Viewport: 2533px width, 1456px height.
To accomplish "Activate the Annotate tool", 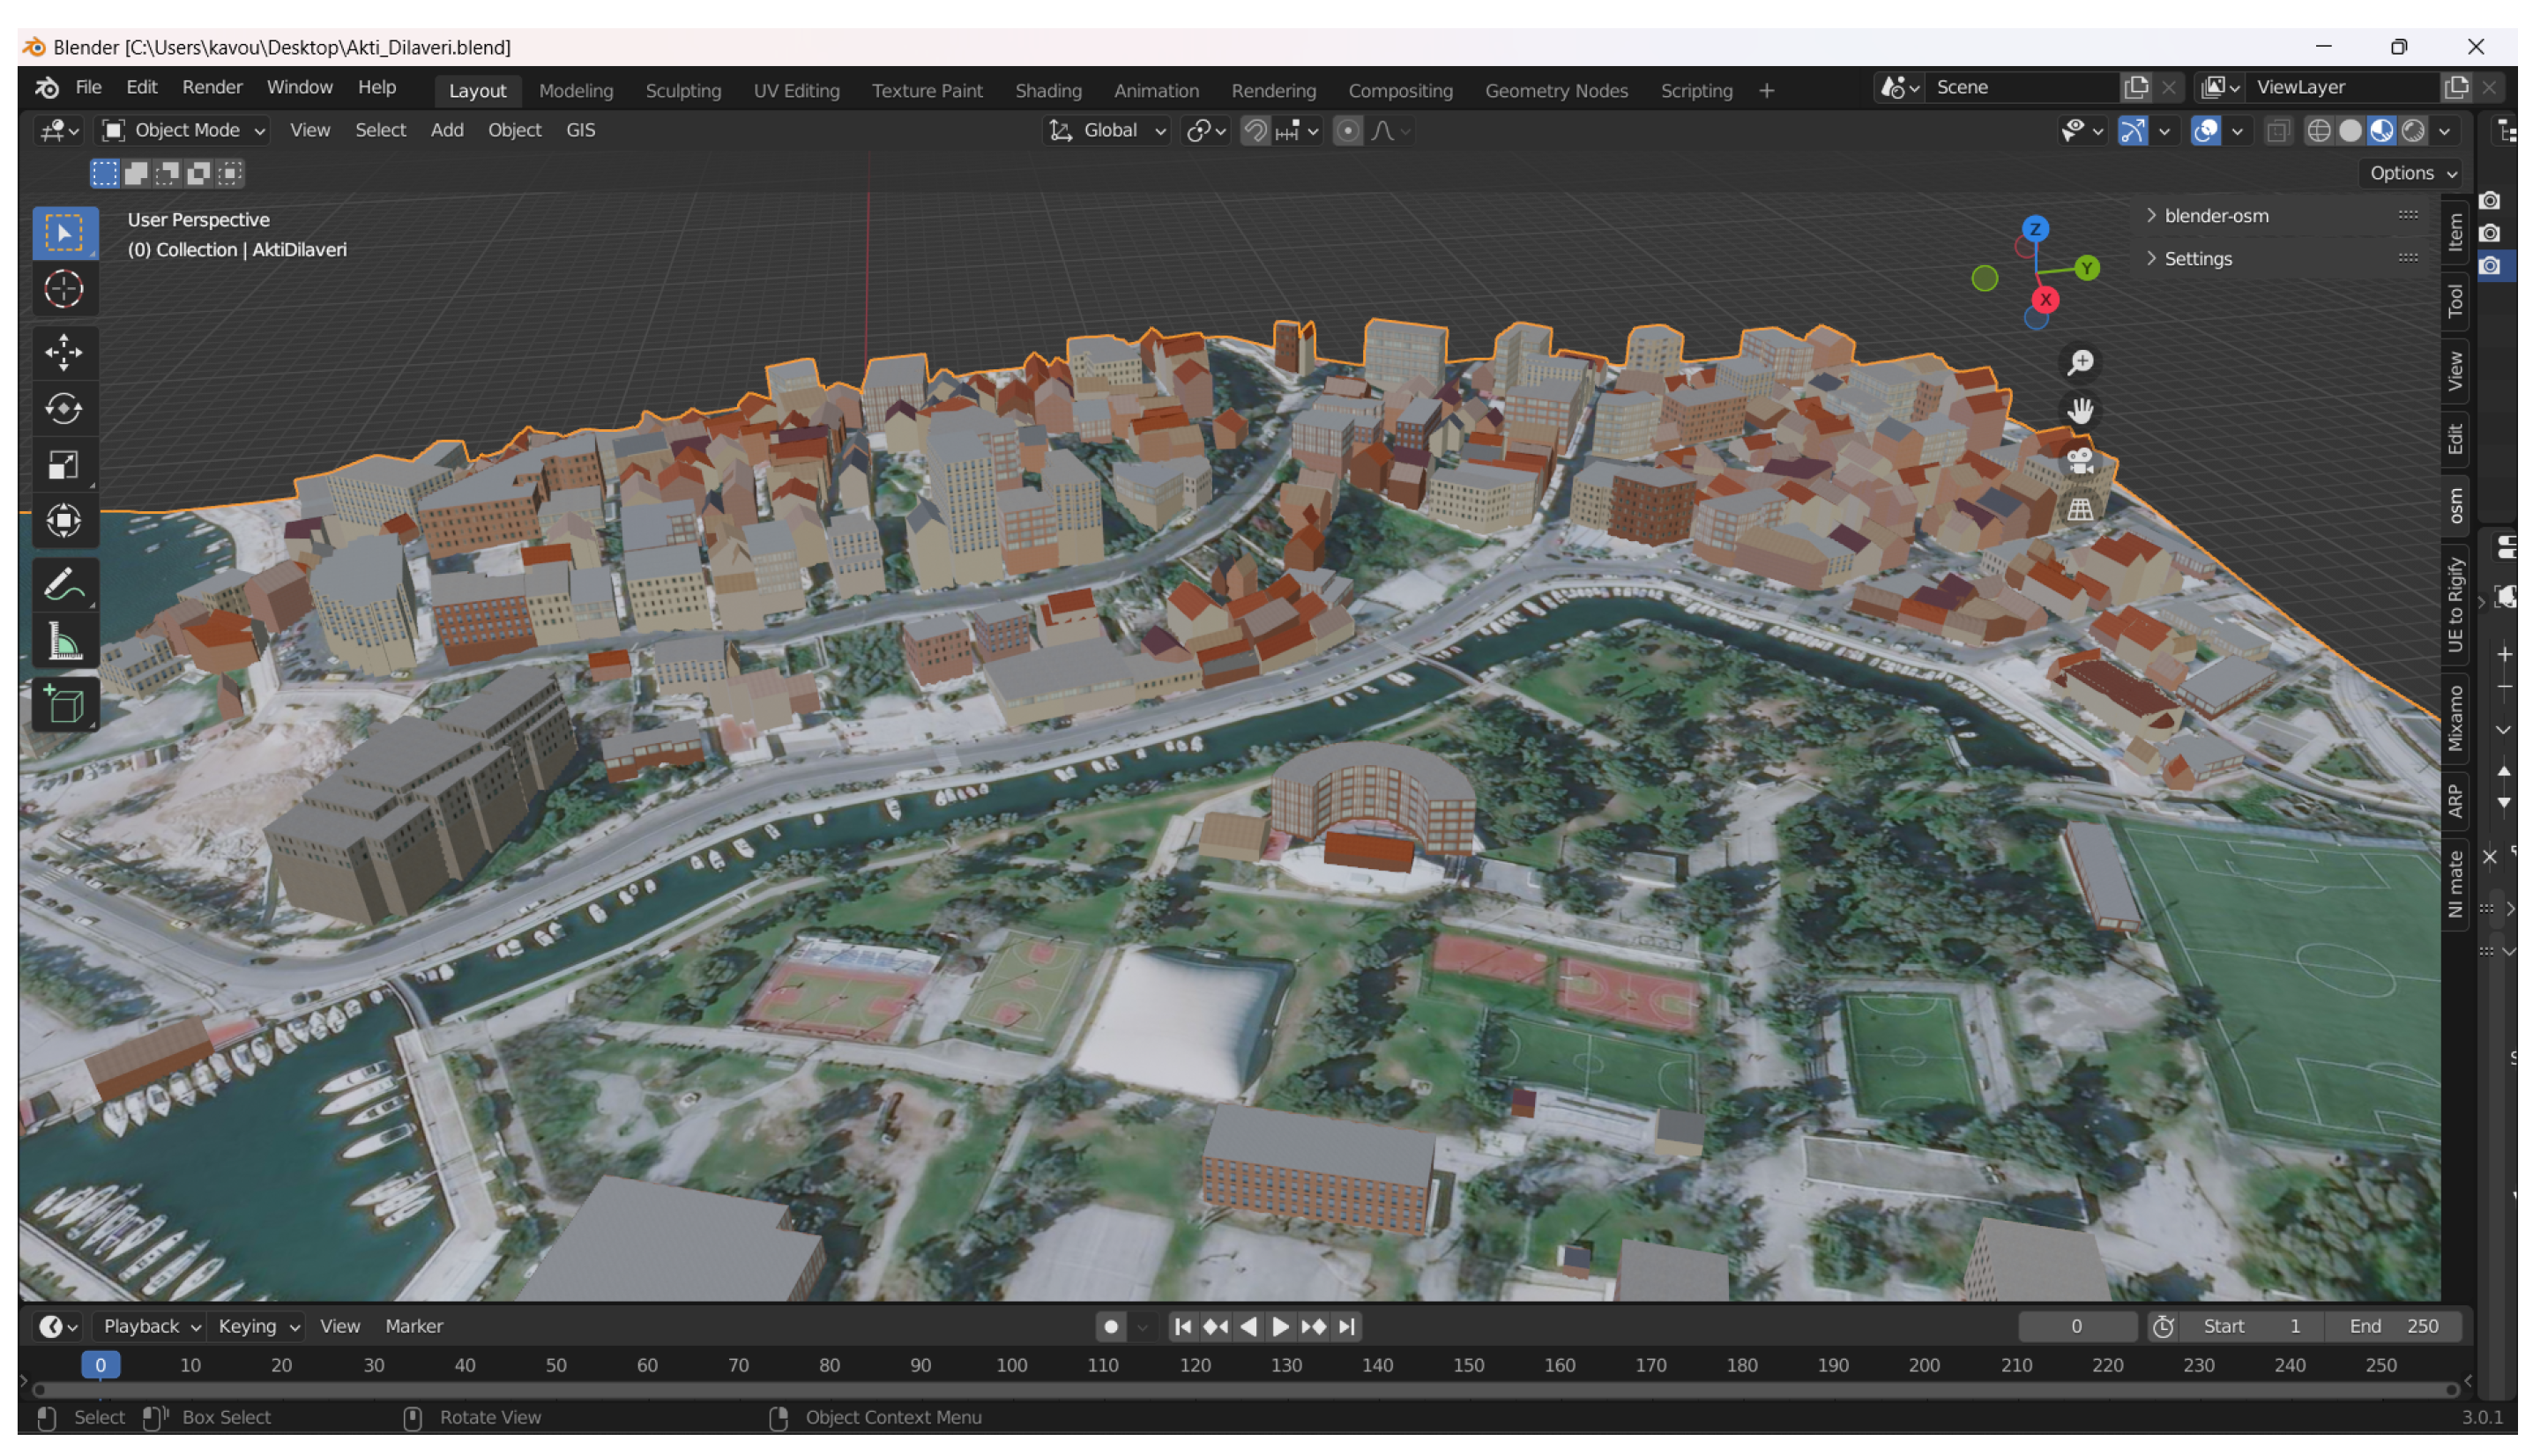I will pos(64,585).
